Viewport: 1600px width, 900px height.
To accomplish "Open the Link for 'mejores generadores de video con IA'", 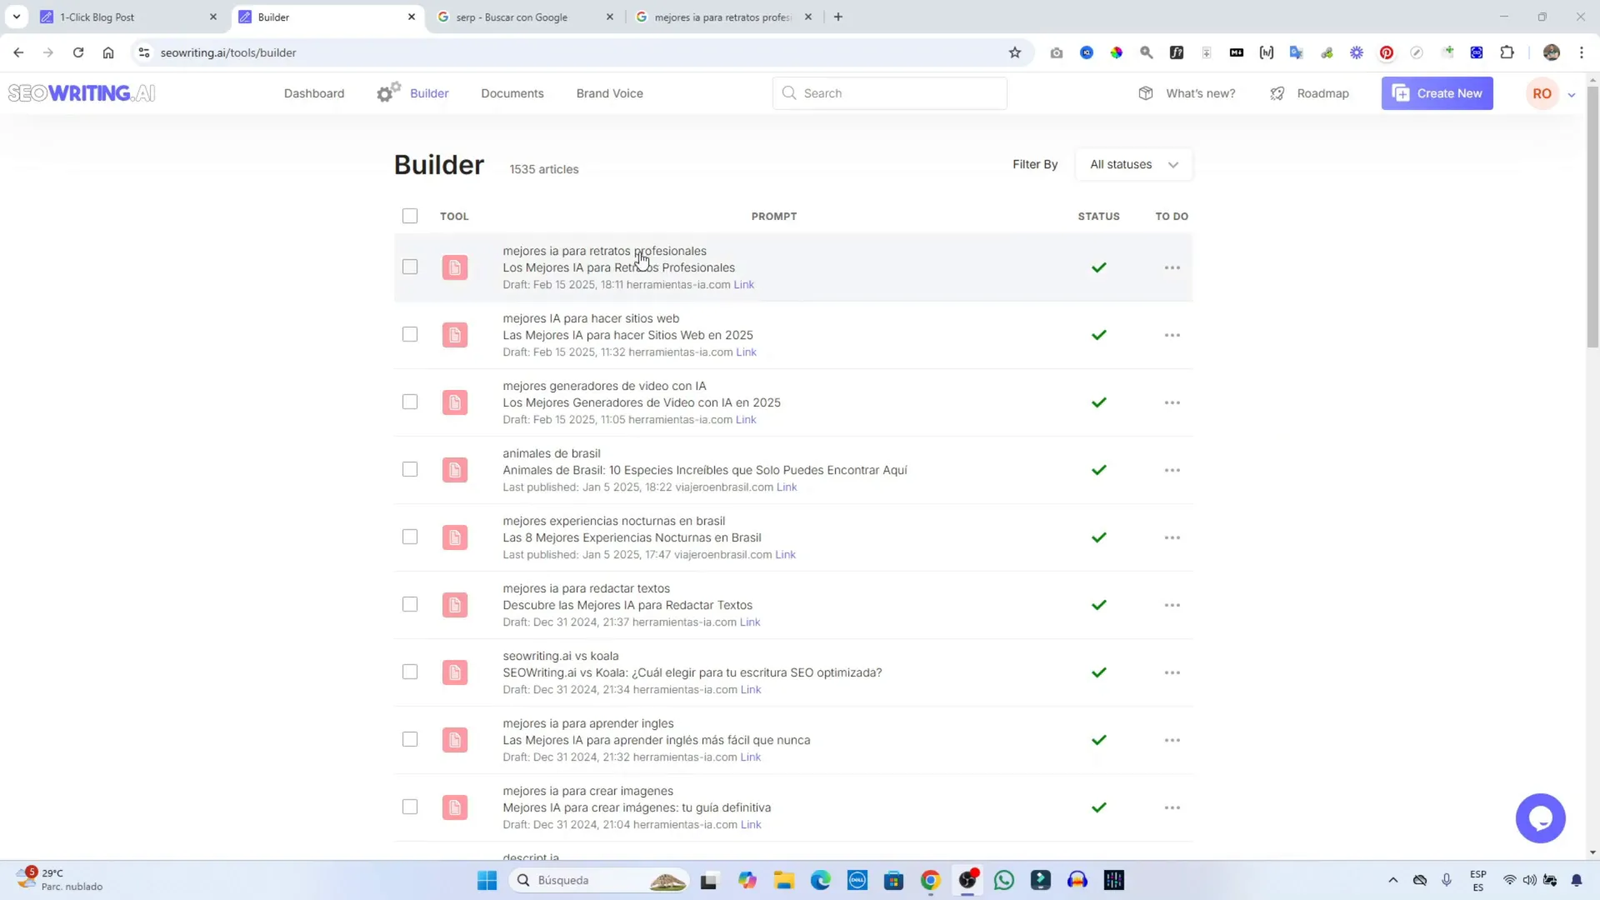I will tap(746, 420).
